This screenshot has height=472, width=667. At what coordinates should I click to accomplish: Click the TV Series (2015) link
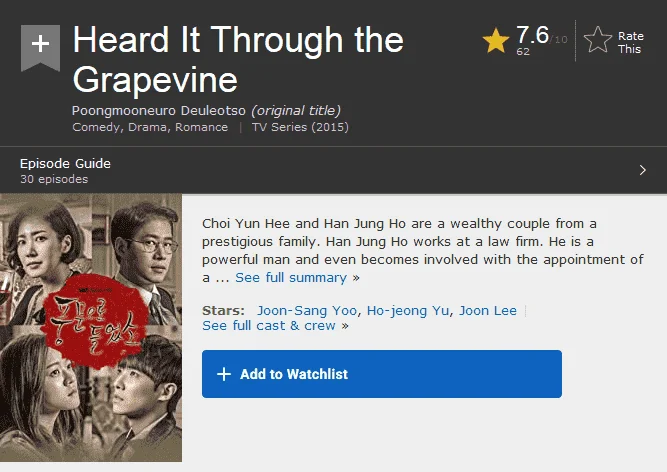pyautogui.click(x=300, y=127)
